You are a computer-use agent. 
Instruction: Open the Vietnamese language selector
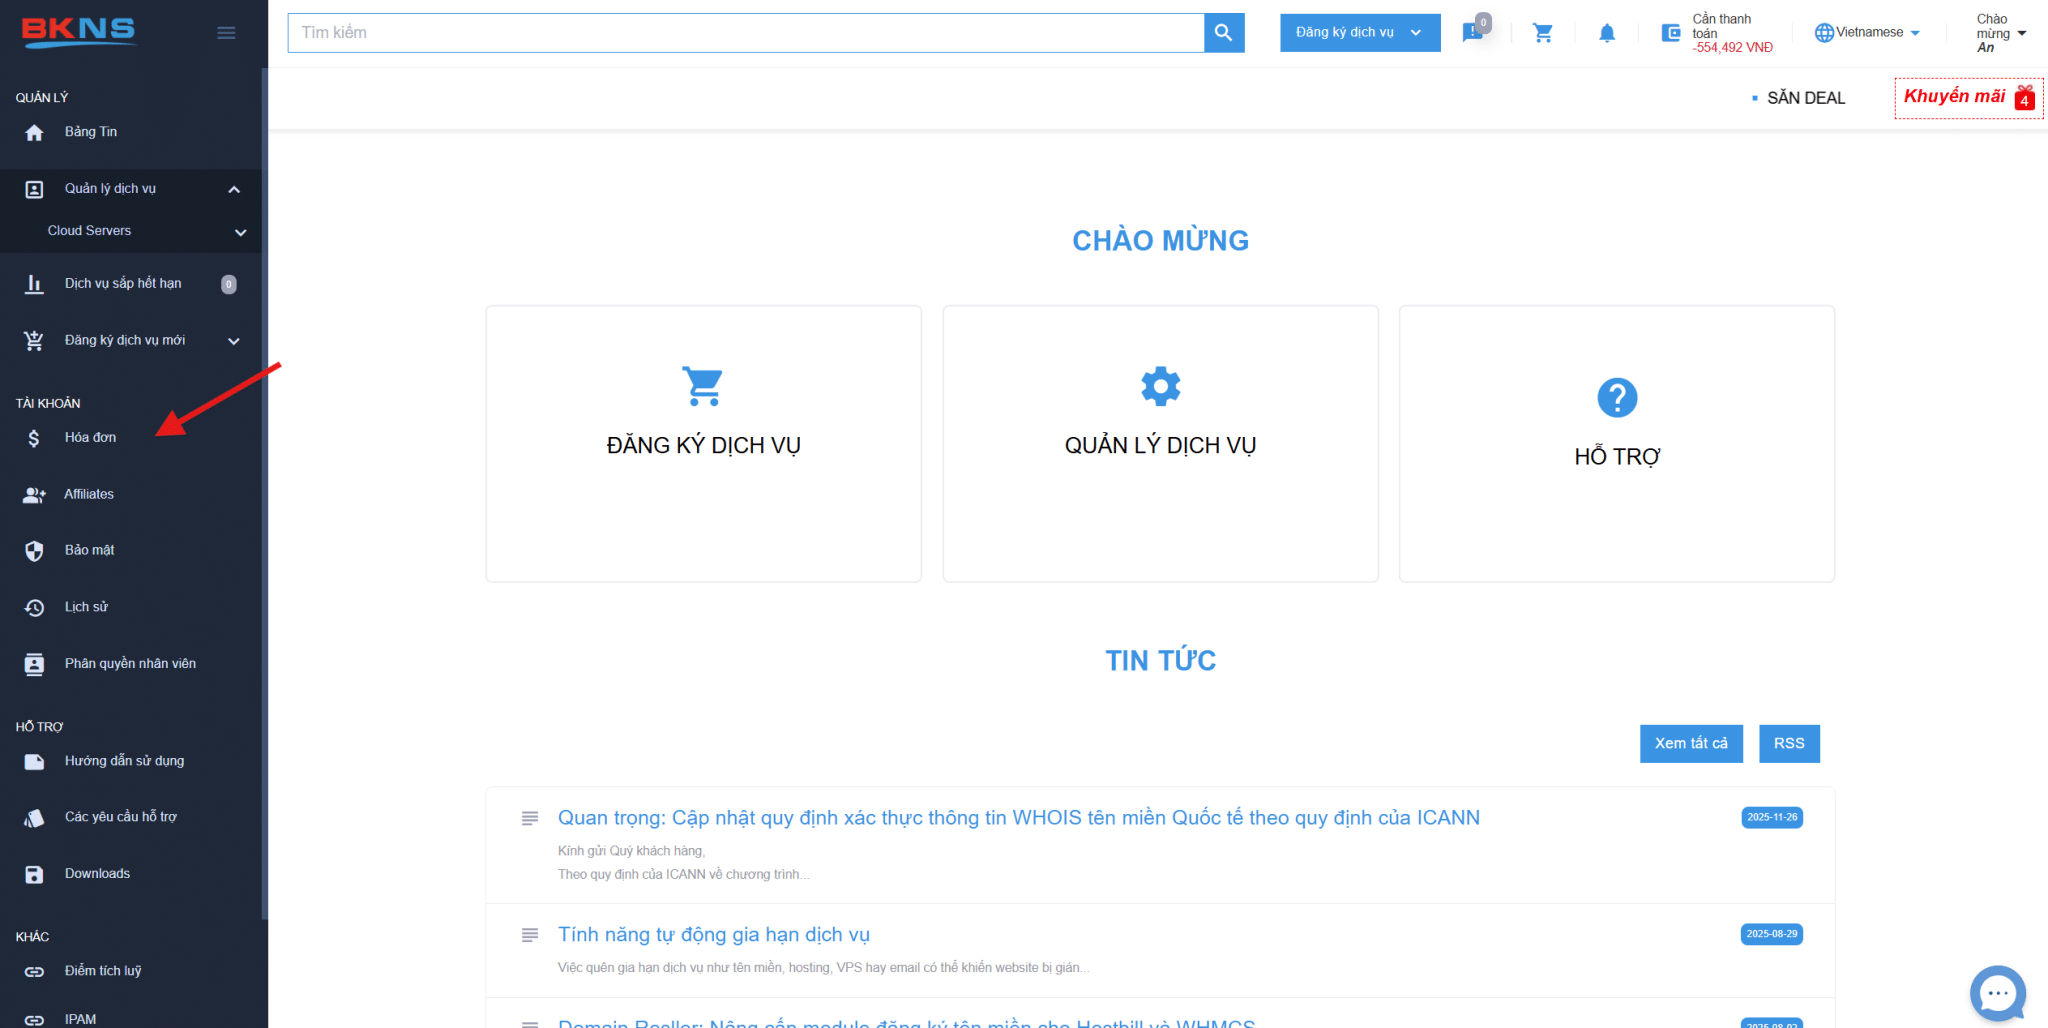pos(1867,33)
